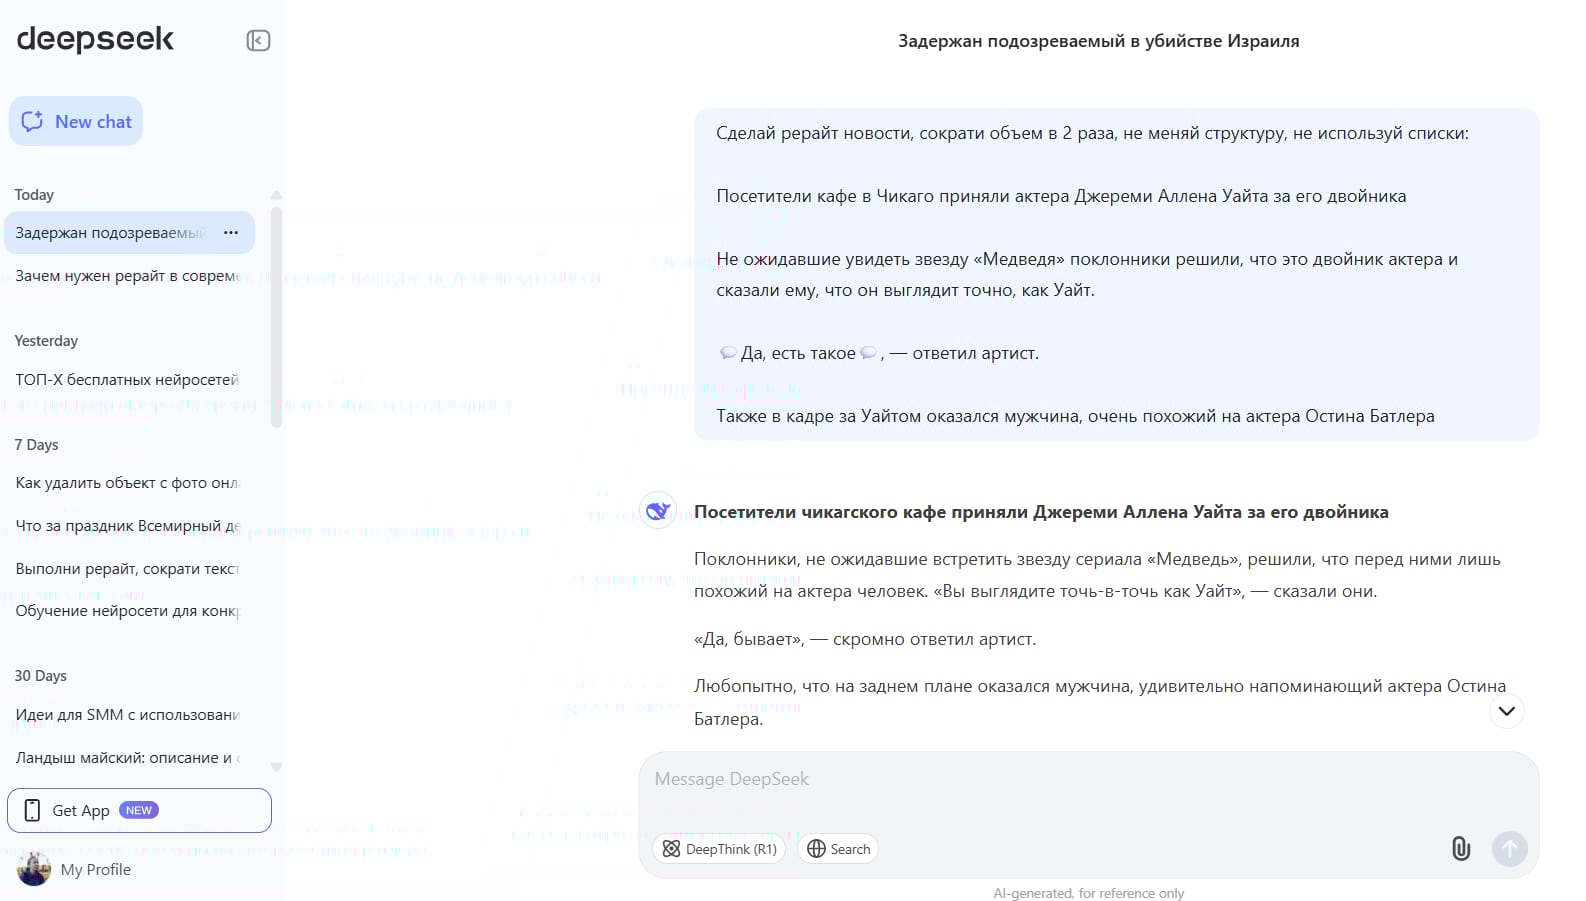1586x901 pixels.
Task: Click the reply line '«Да, бывает»'
Action: (x=865, y=639)
